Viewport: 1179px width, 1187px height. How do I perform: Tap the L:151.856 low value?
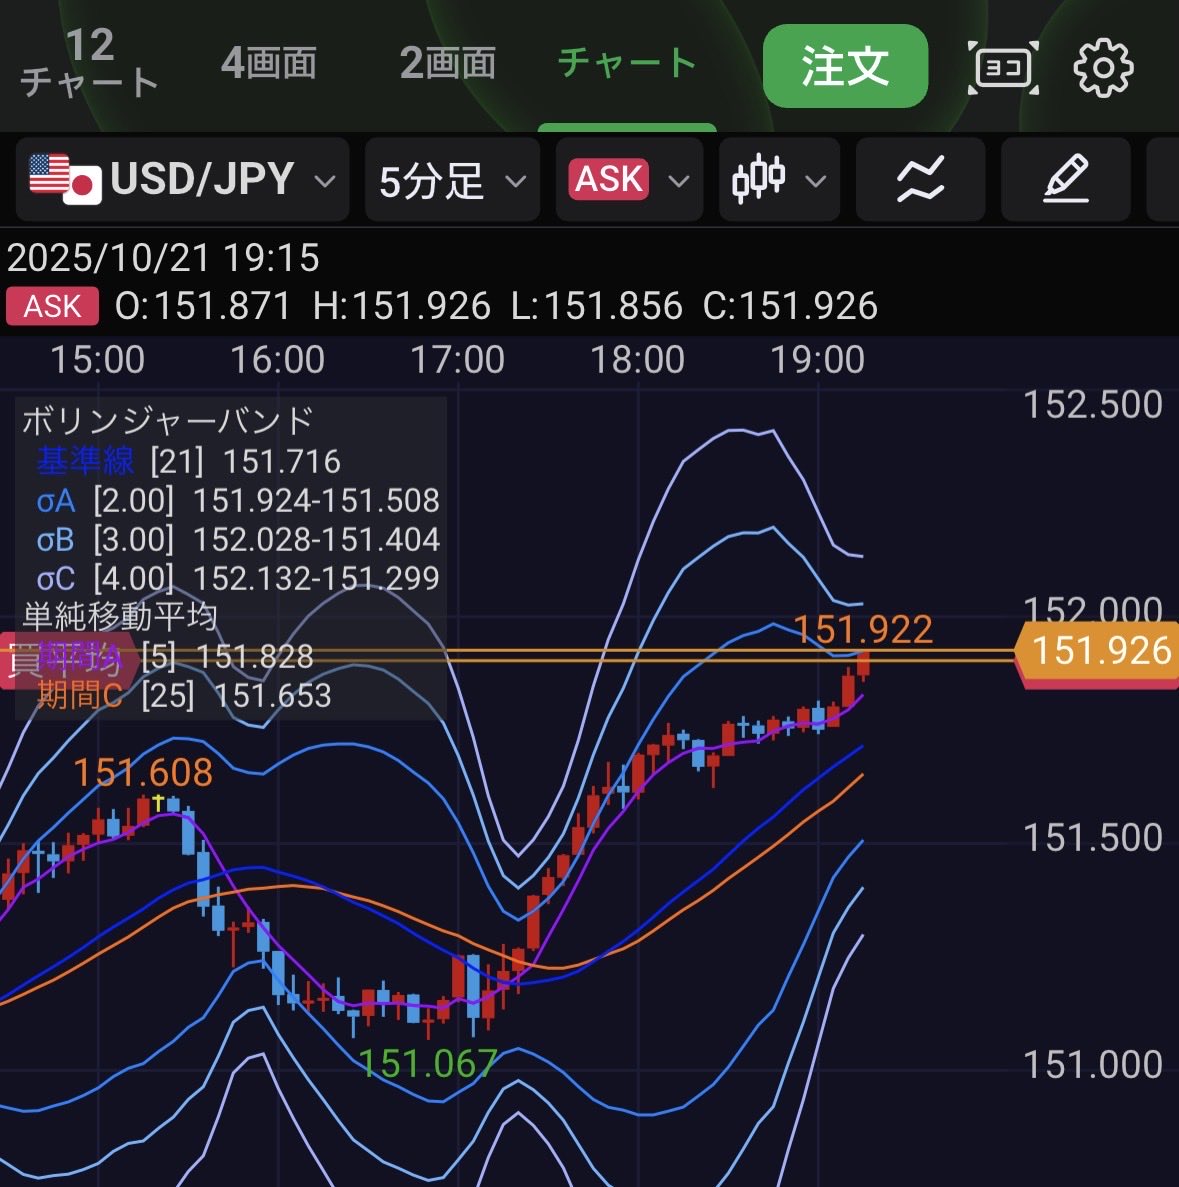coord(597,307)
